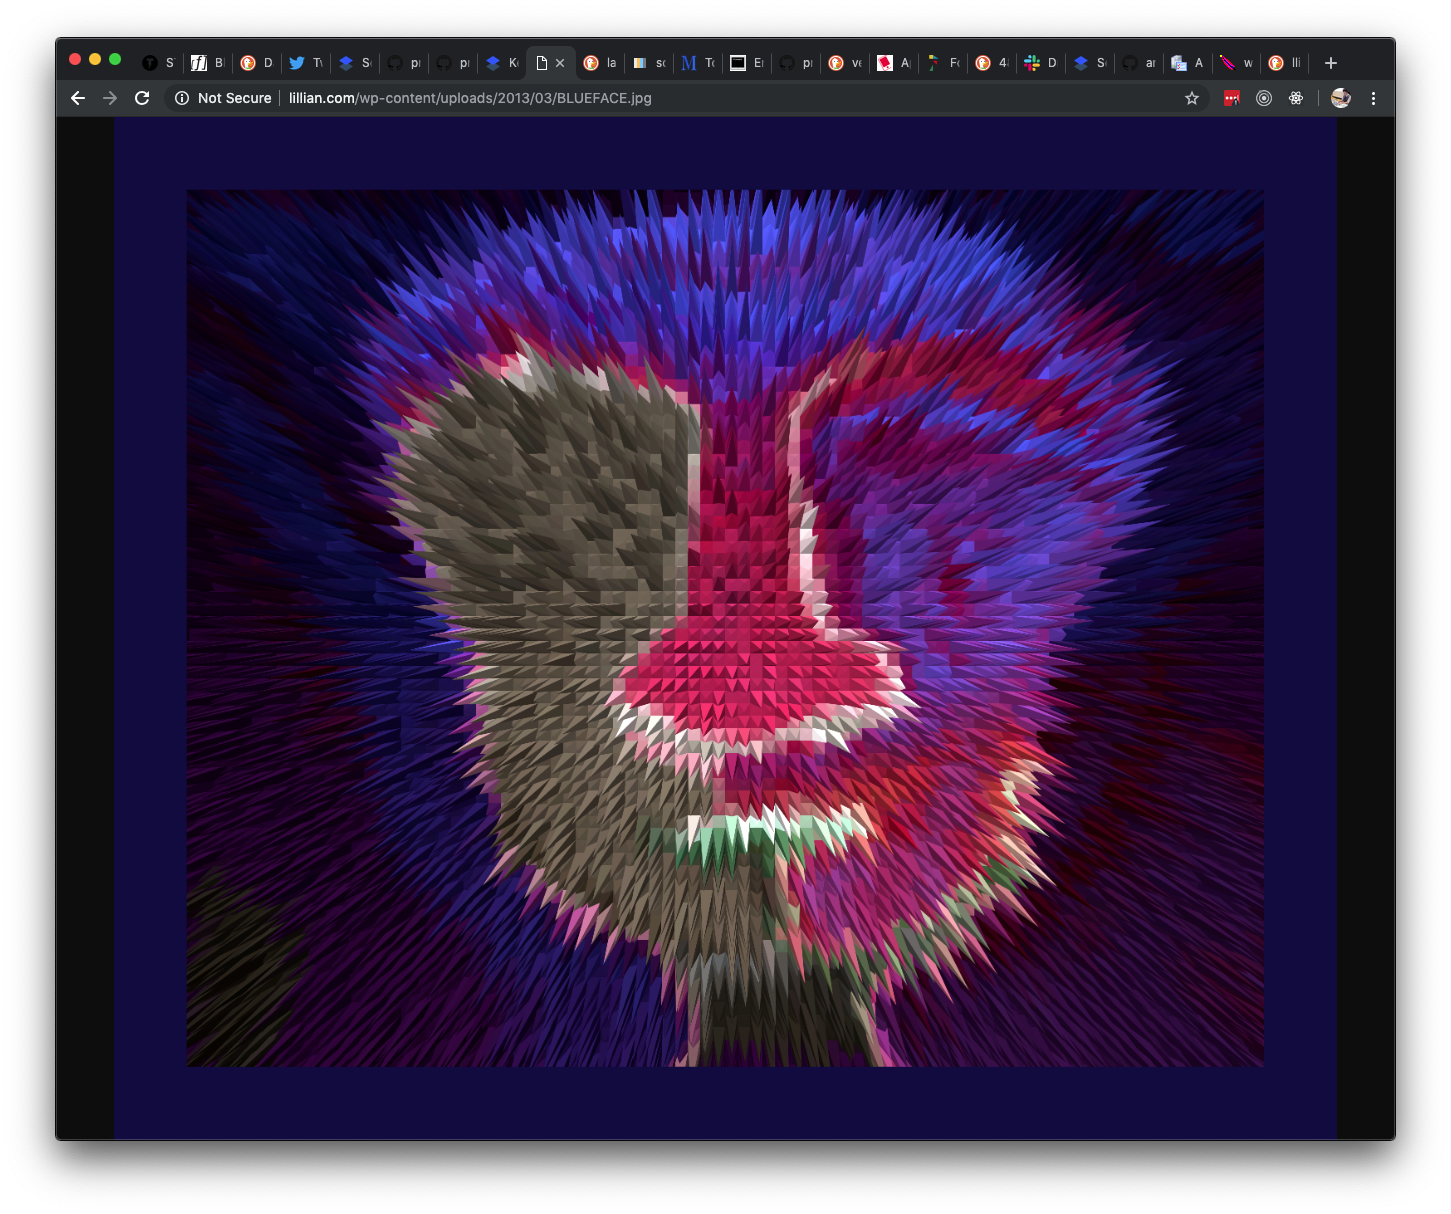The width and height of the screenshot is (1451, 1214).
Task: Click the BLUEFACE image
Action: [725, 628]
